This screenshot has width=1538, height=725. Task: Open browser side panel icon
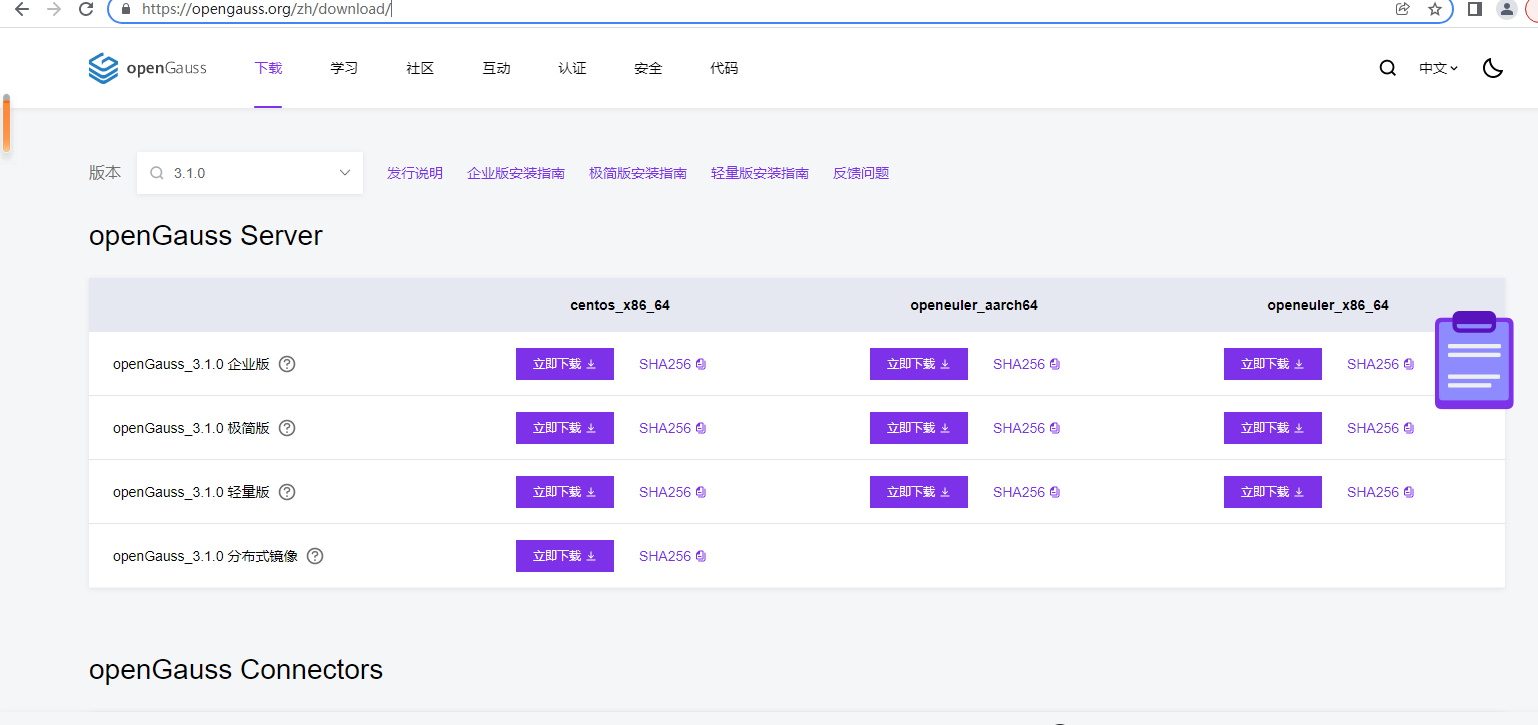[1474, 9]
